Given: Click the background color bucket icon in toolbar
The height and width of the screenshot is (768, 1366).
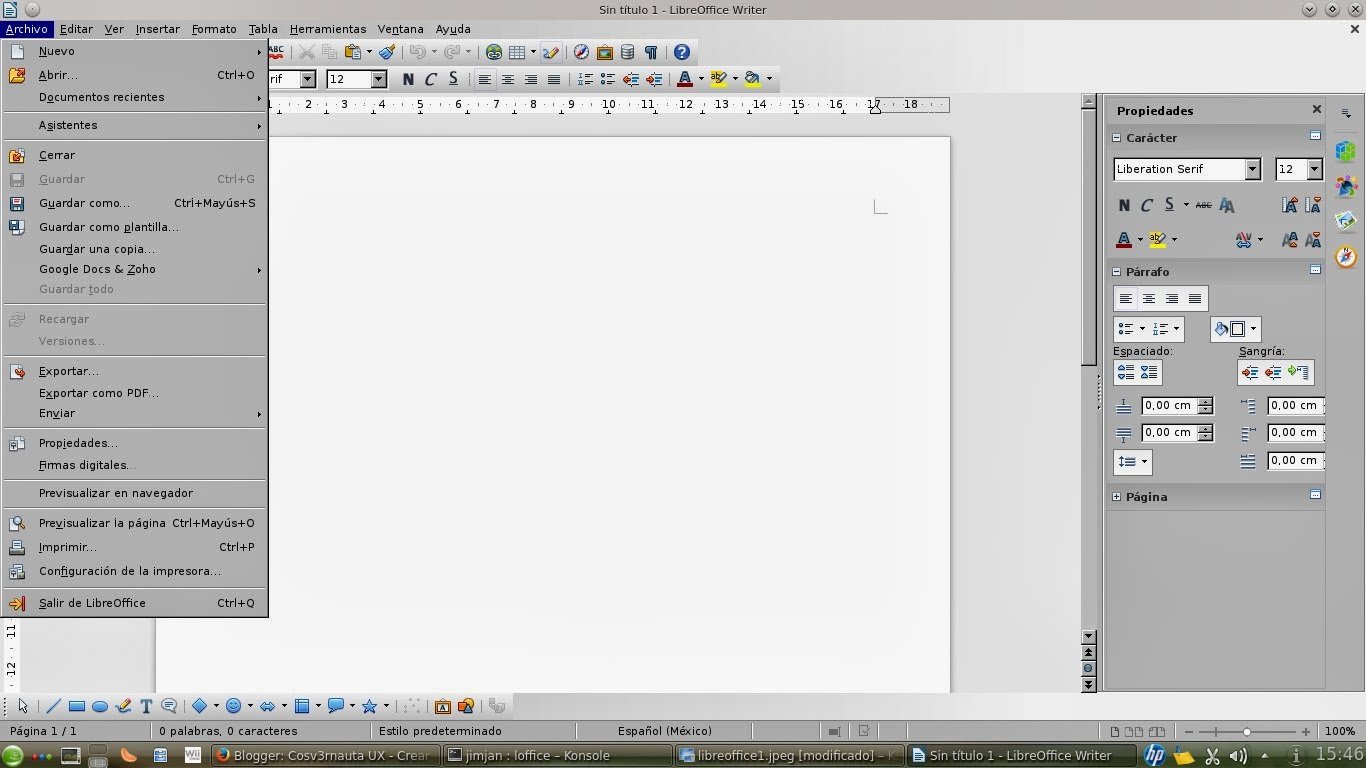Looking at the screenshot, I should 753,79.
